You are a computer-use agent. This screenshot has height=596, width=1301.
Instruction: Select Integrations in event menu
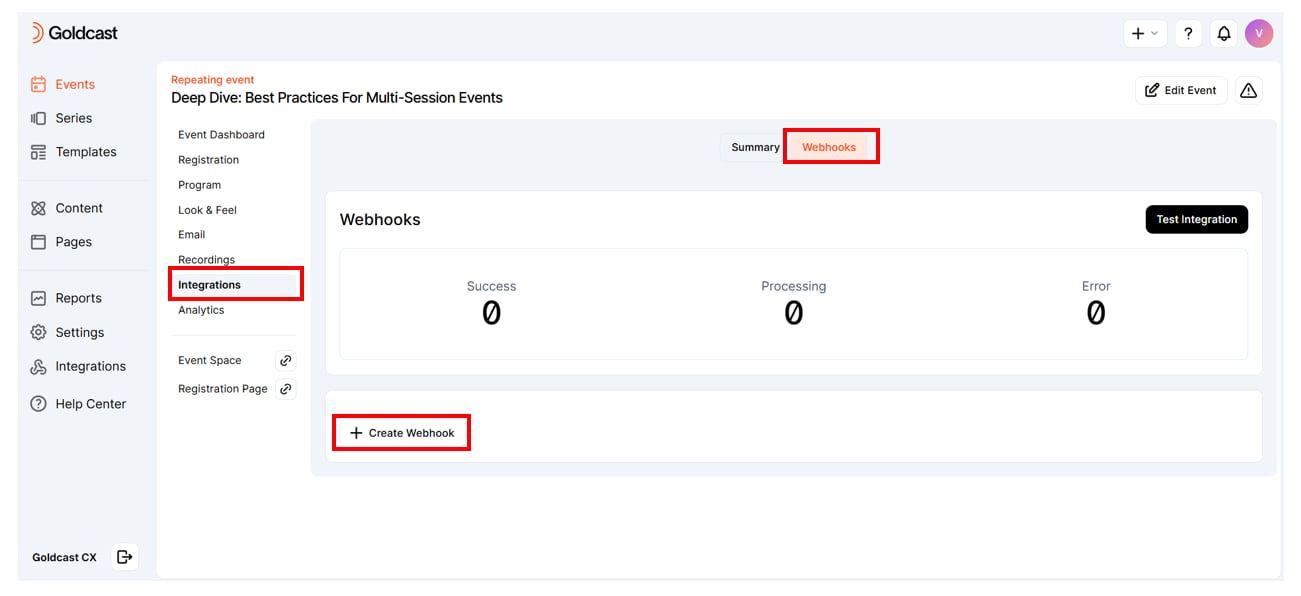coord(236,285)
